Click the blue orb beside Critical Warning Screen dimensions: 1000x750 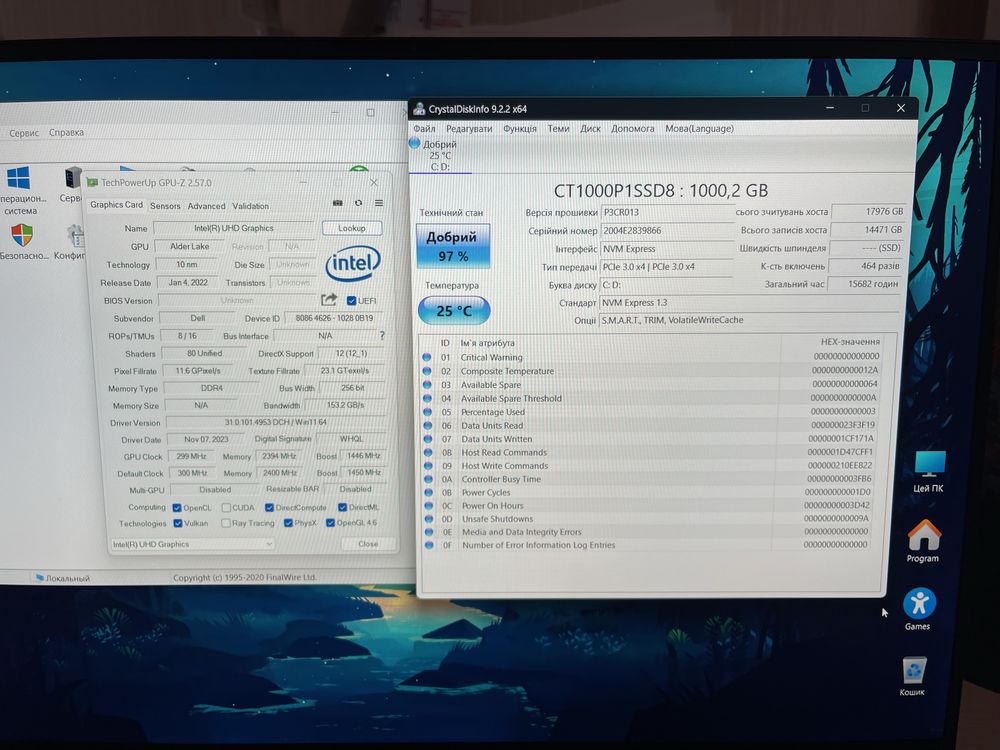click(x=427, y=358)
